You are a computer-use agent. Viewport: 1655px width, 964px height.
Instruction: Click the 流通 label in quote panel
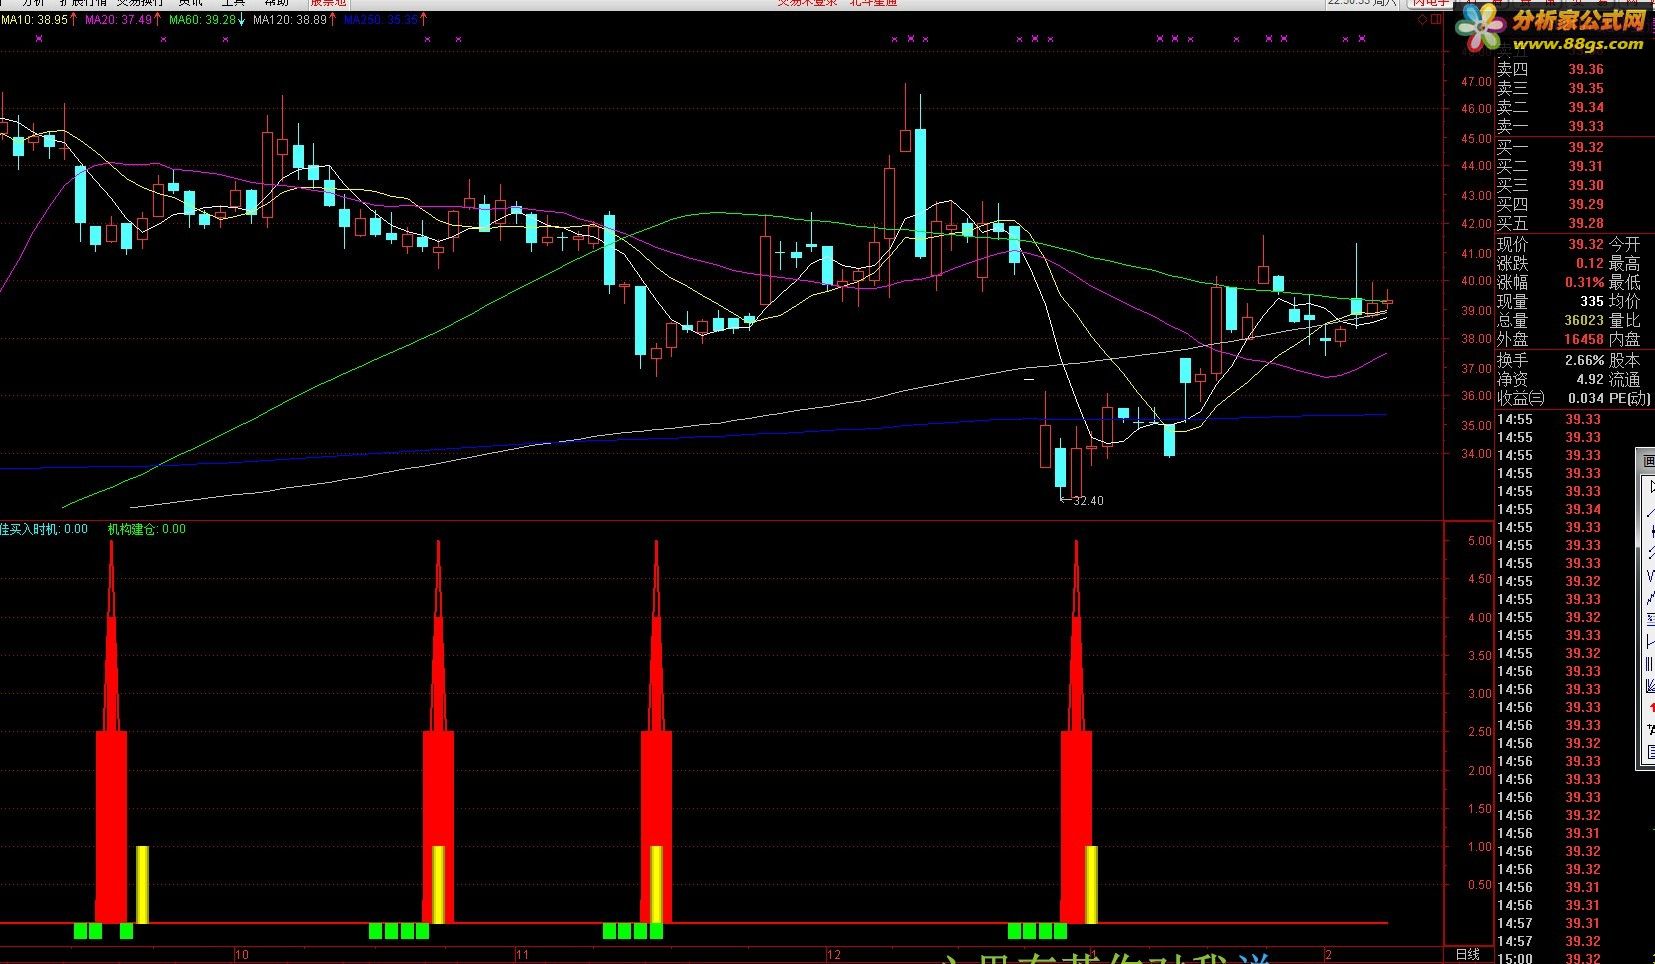(x=1625, y=379)
